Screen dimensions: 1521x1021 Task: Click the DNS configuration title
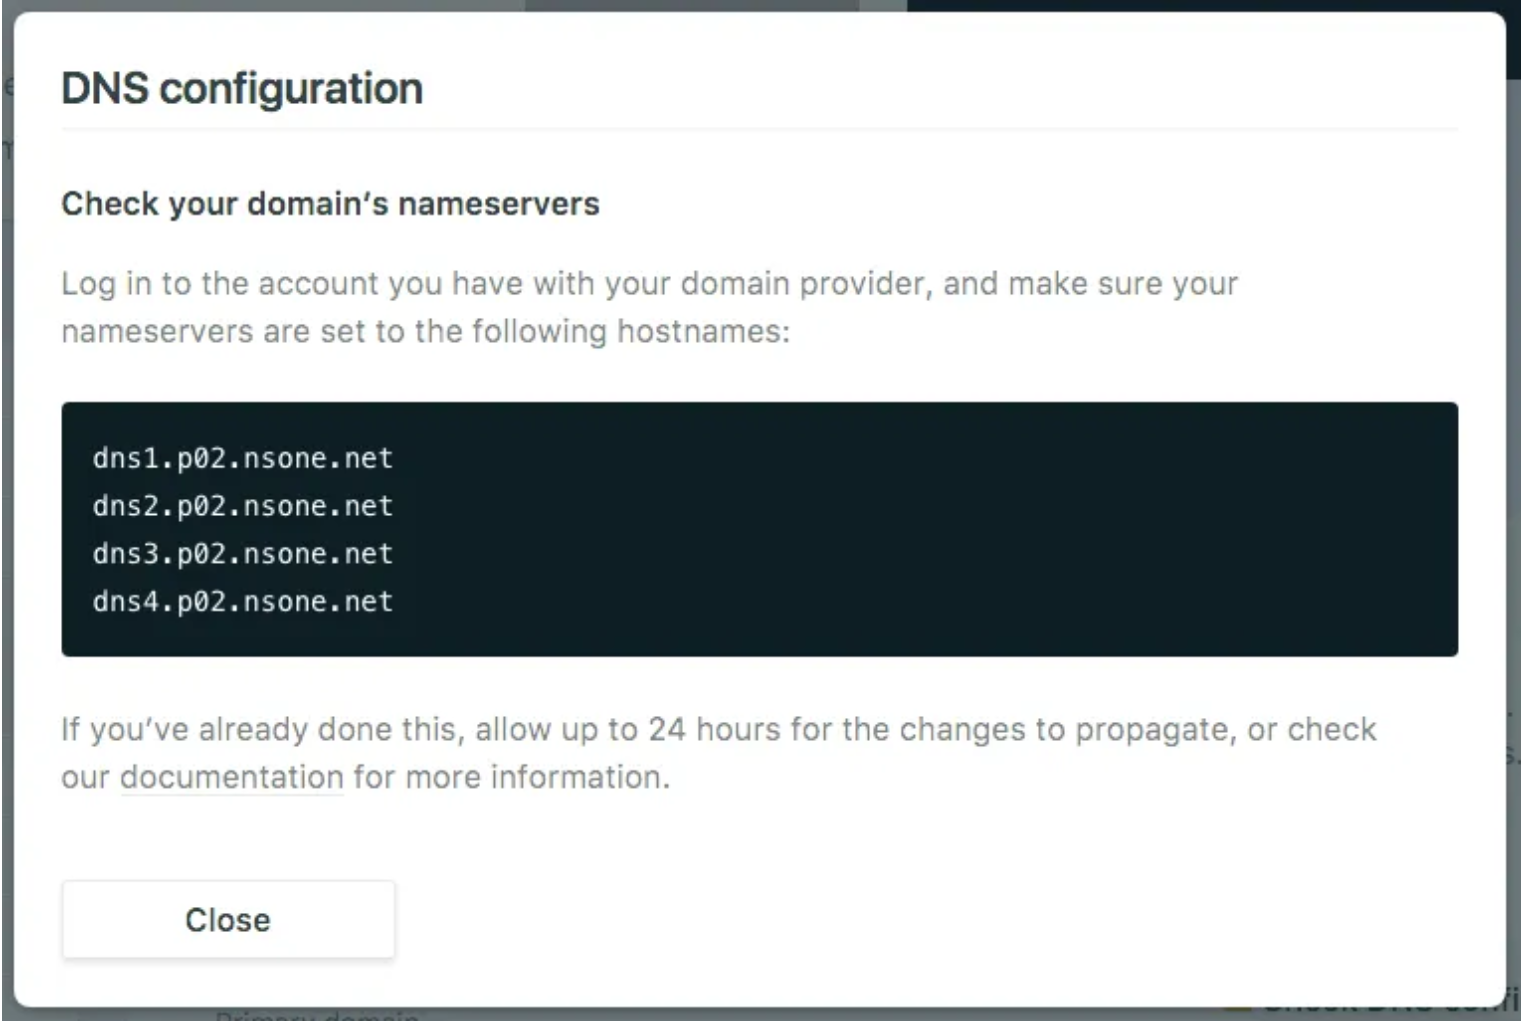pos(242,88)
